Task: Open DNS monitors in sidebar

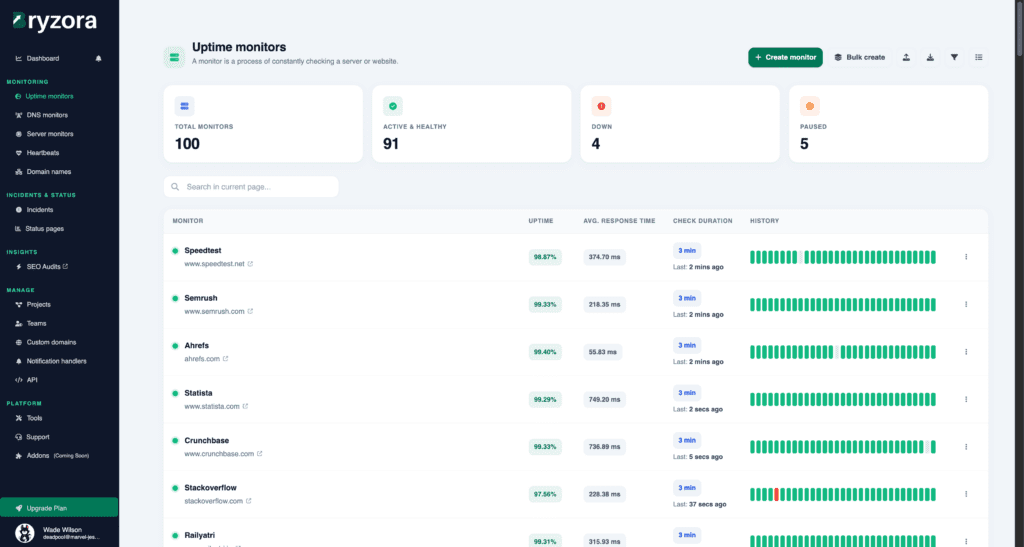Action: 47,115
